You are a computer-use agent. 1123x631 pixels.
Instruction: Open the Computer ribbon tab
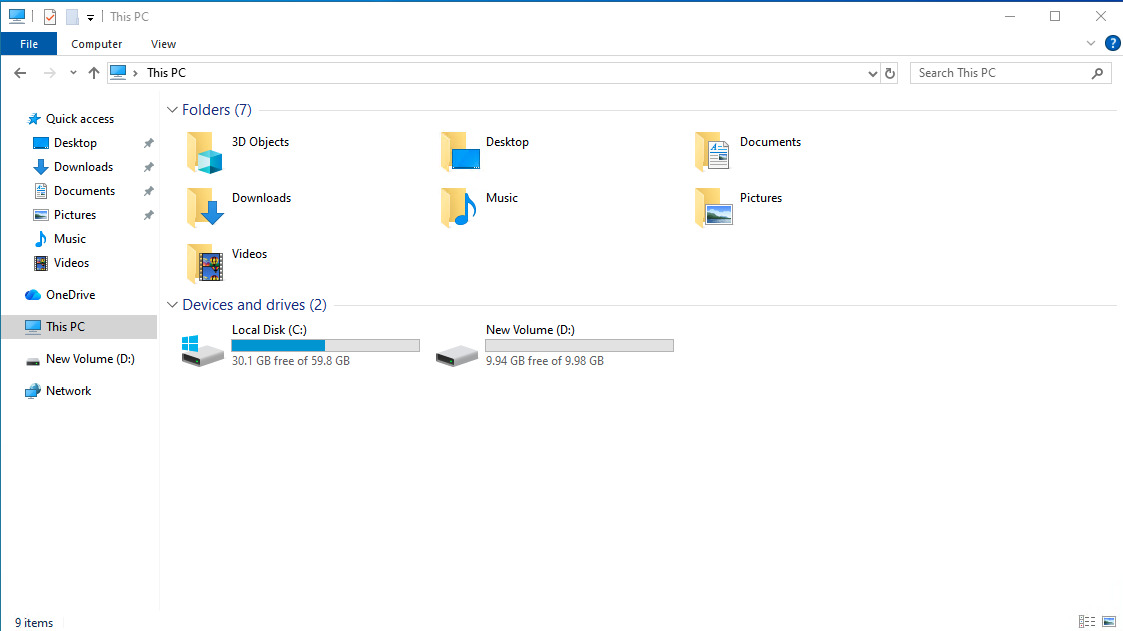tap(97, 44)
